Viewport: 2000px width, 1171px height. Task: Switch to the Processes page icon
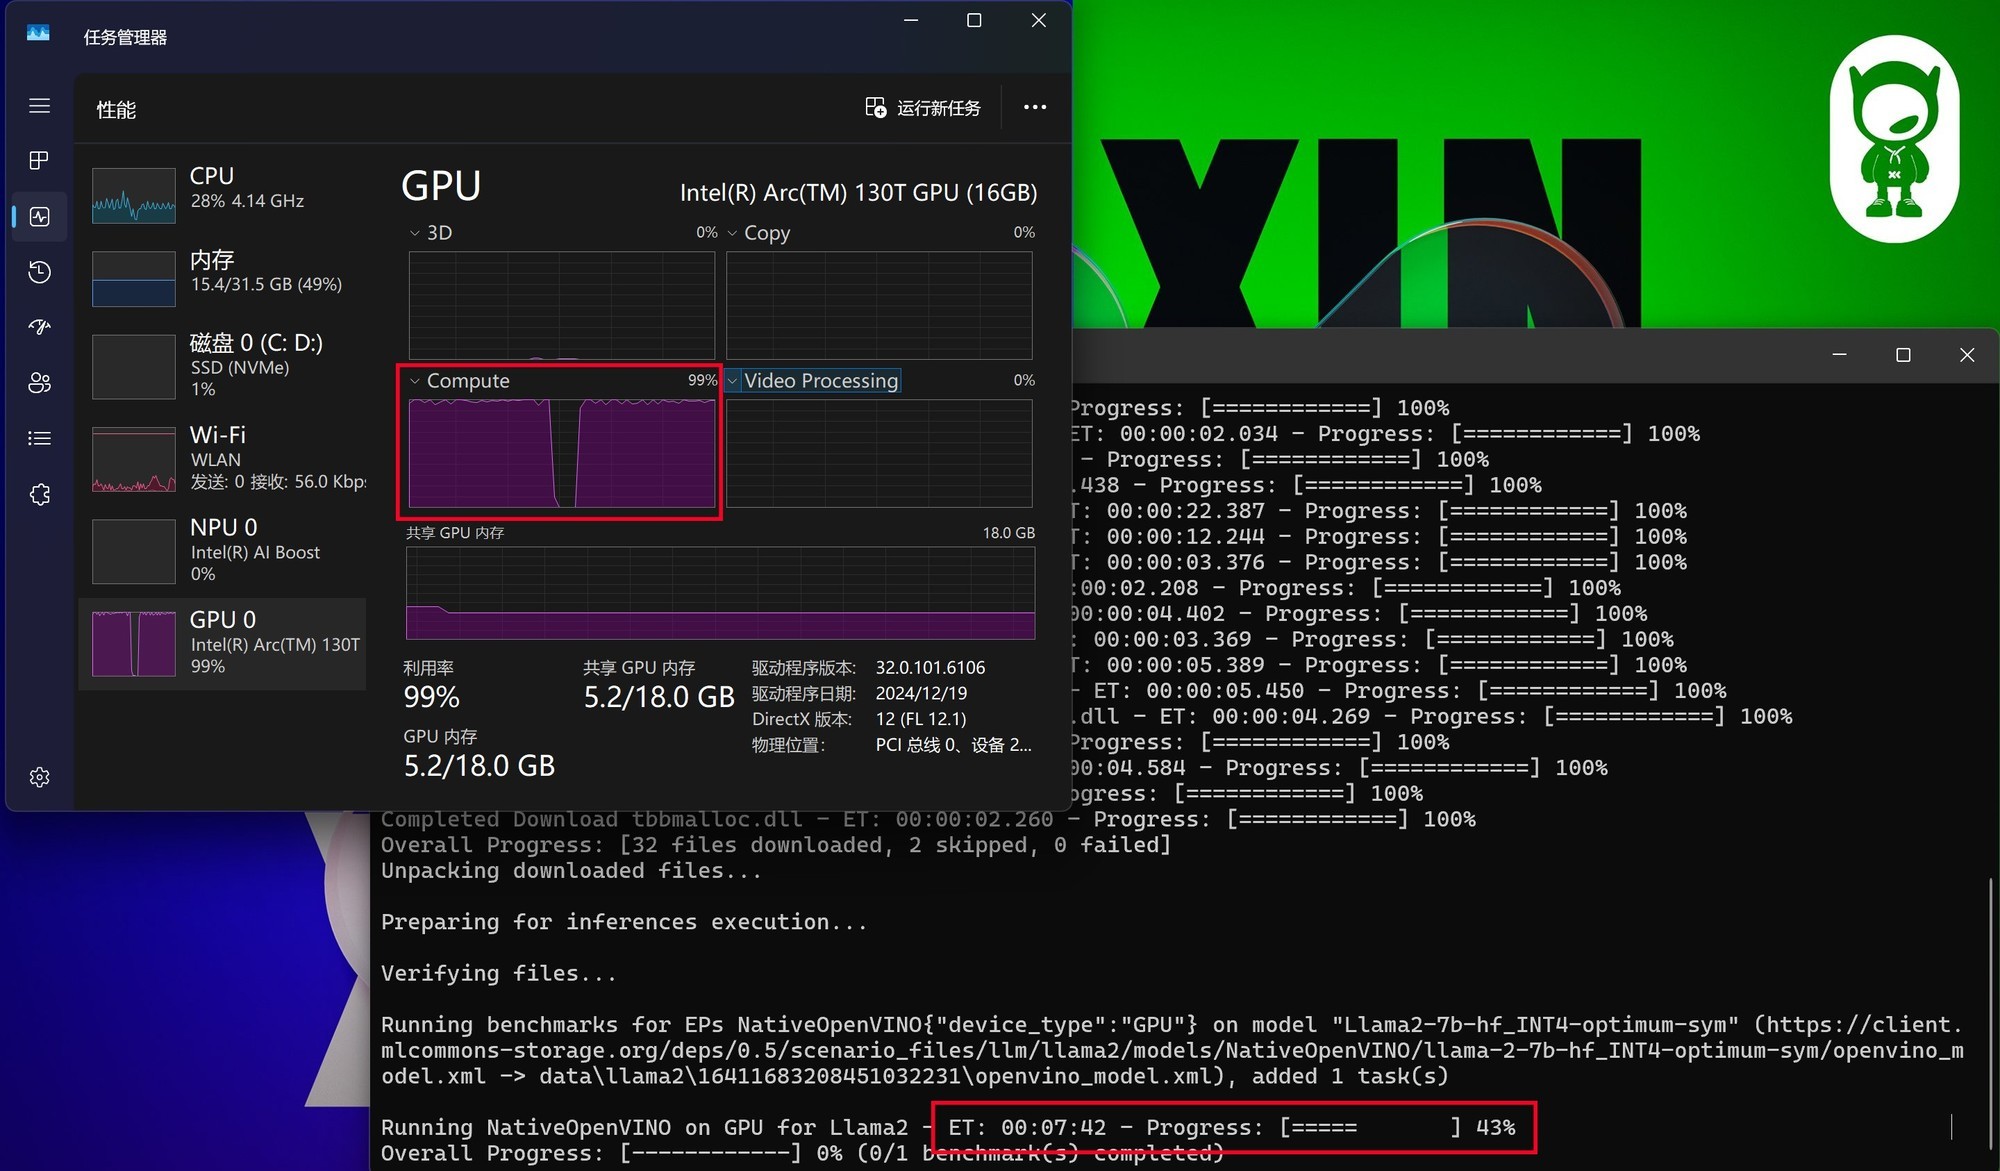point(39,160)
